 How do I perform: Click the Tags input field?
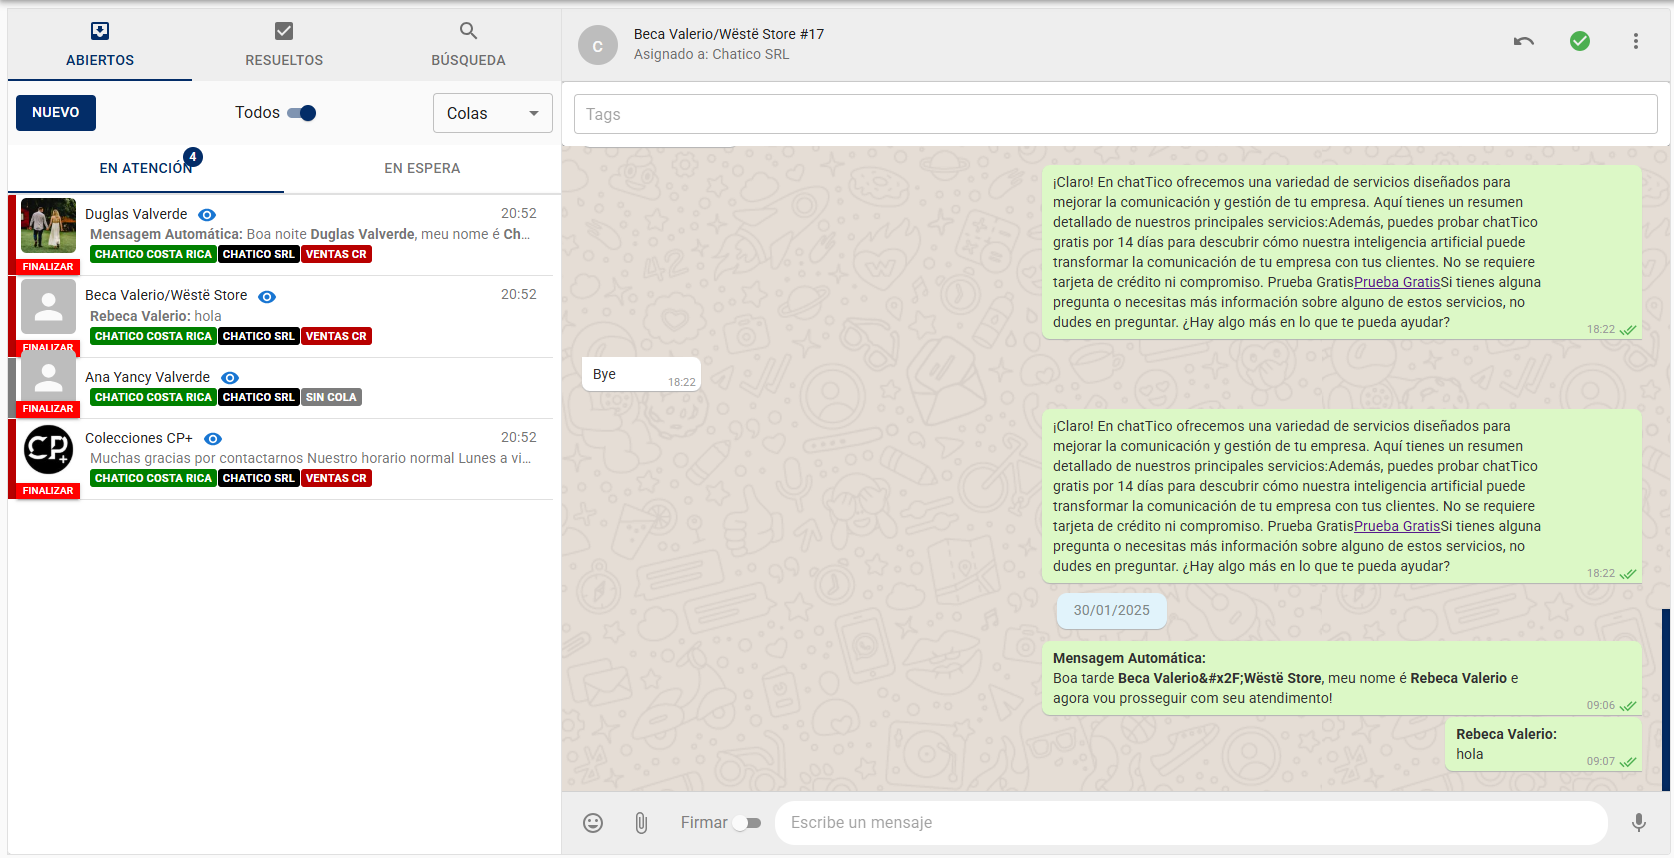pos(1116,114)
